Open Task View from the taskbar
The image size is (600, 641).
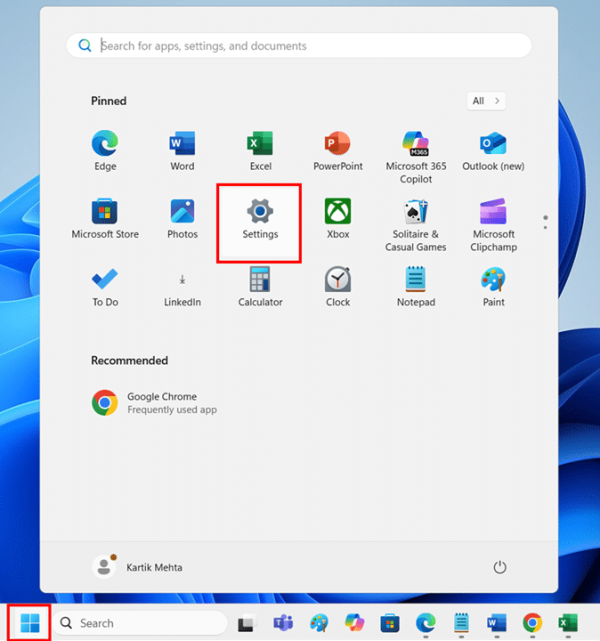[x=247, y=623]
